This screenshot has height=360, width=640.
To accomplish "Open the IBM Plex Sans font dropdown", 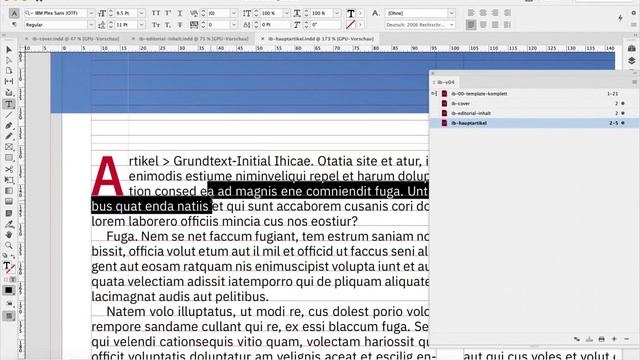I will [x=91, y=13].
